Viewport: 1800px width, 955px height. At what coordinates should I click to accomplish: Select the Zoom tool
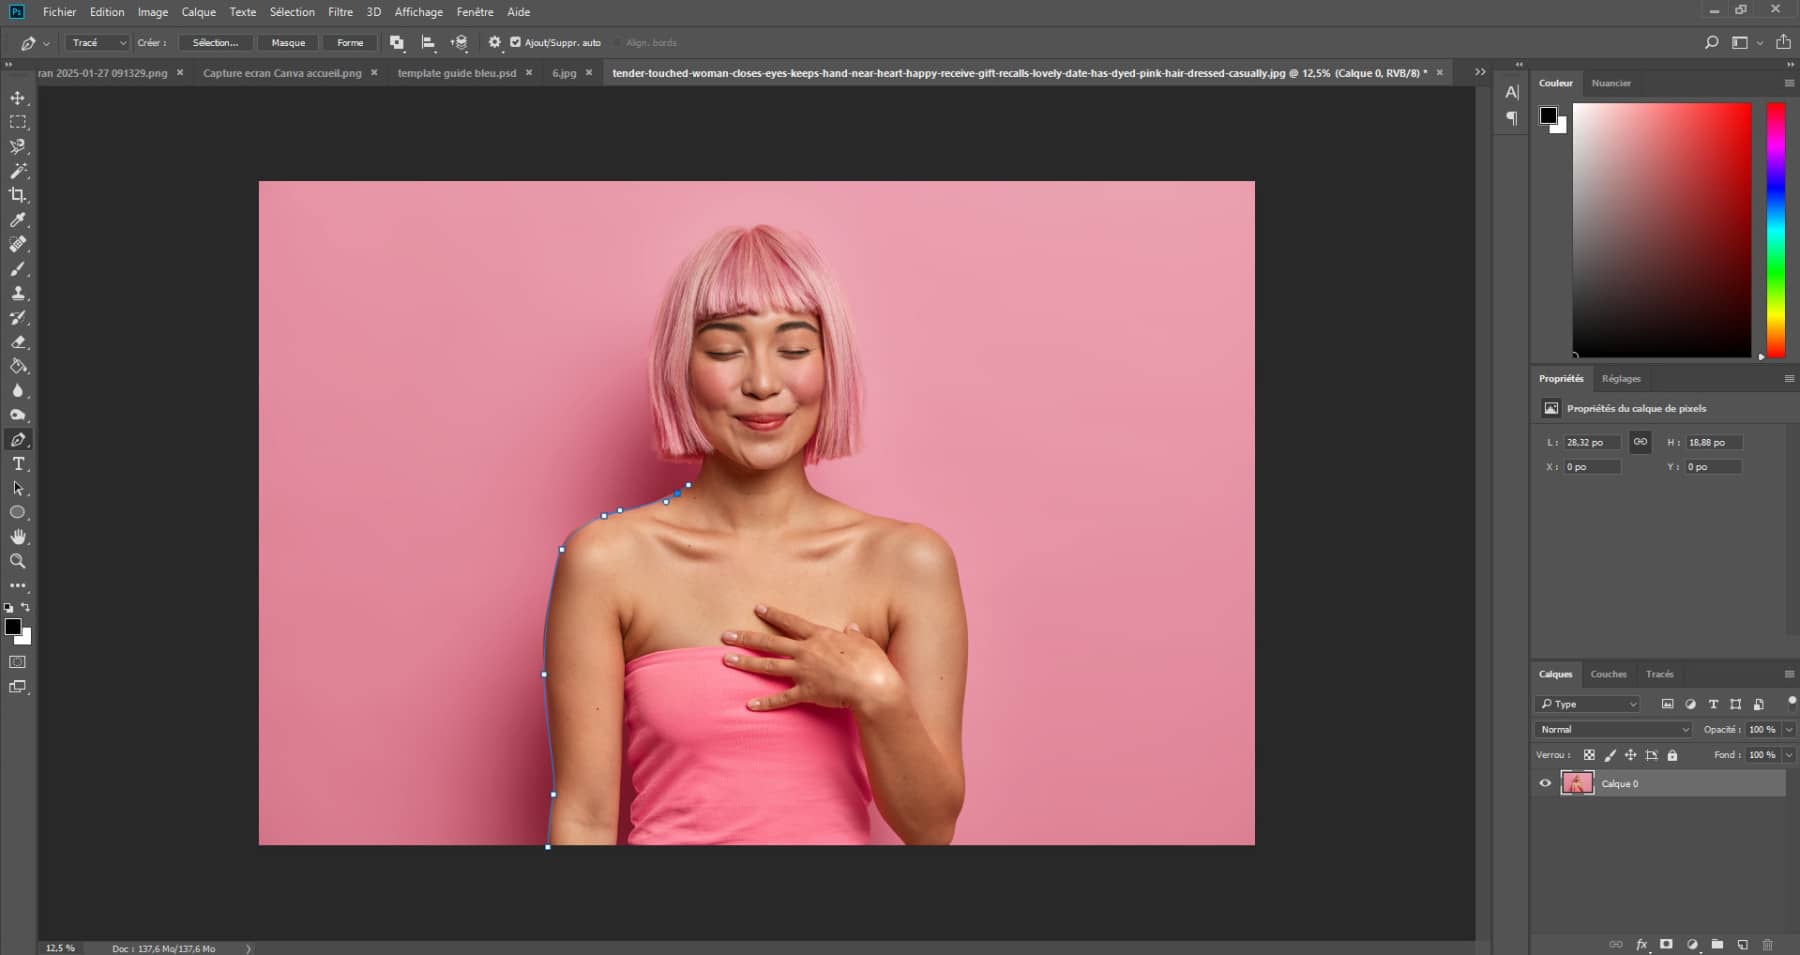point(18,561)
